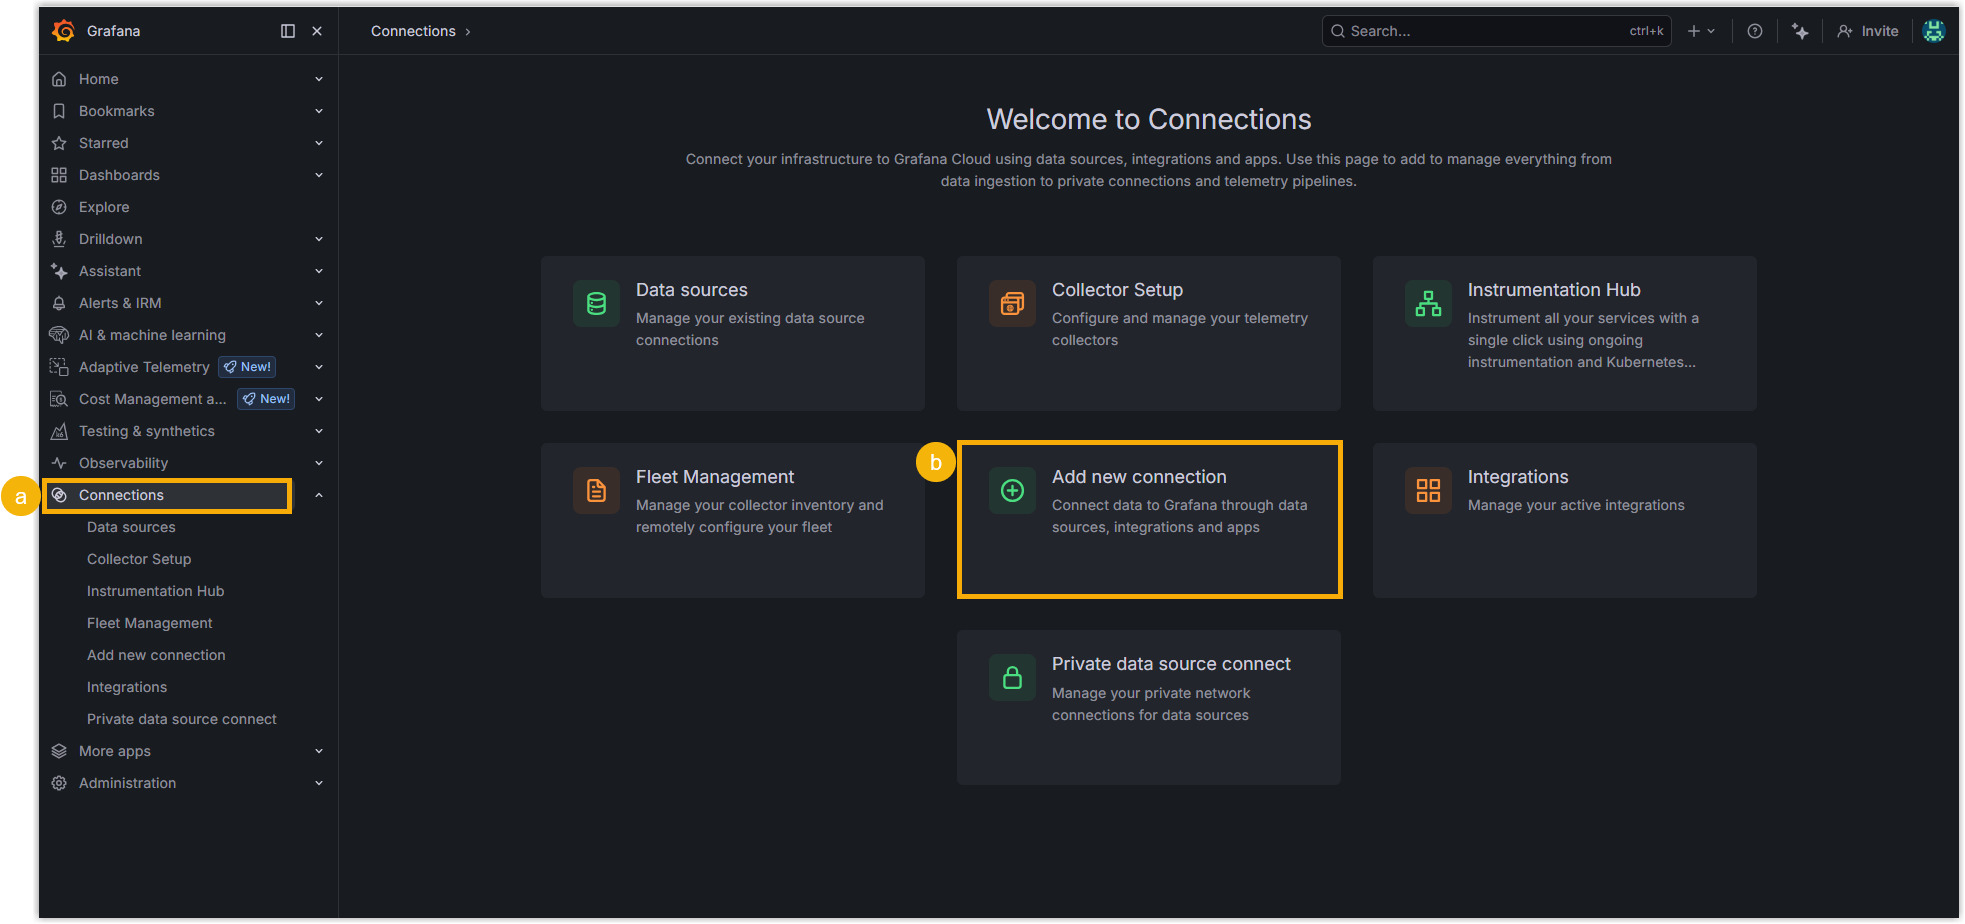Image resolution: width=1965 pixels, height=924 pixels.
Task: Expand the Observability section chevron
Action: tap(319, 463)
